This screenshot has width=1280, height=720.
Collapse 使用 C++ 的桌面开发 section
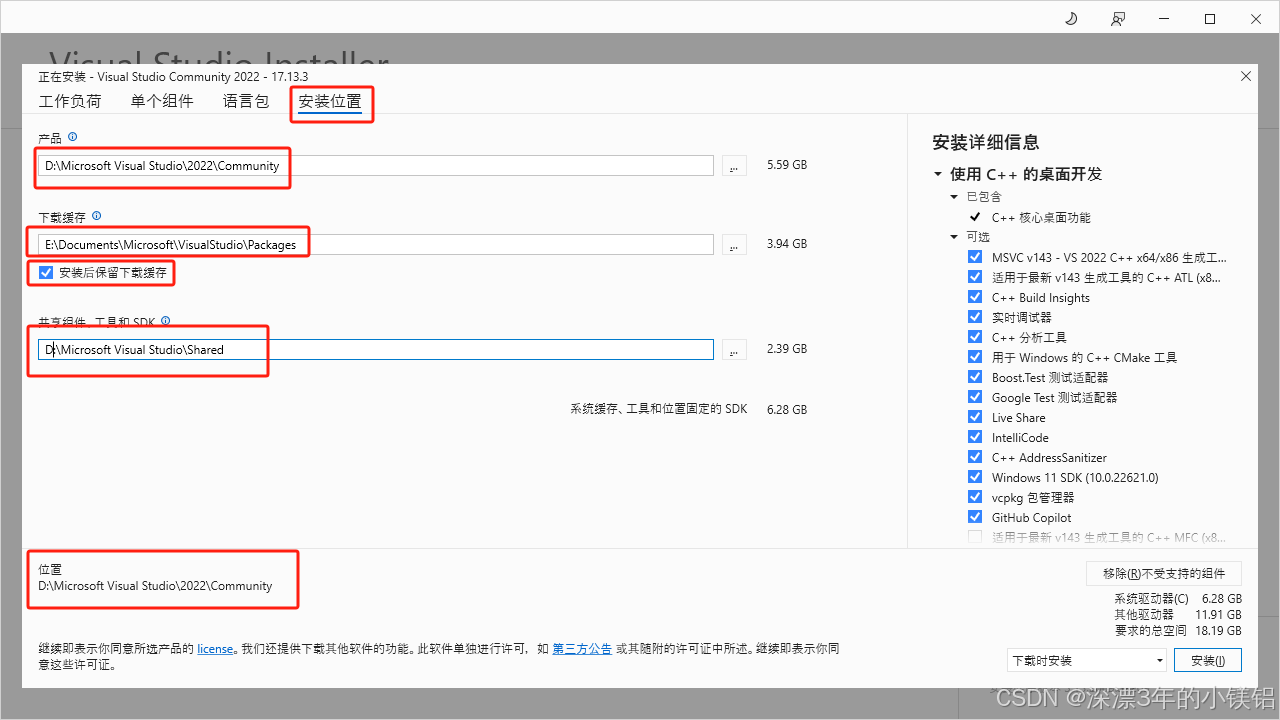tap(938, 174)
